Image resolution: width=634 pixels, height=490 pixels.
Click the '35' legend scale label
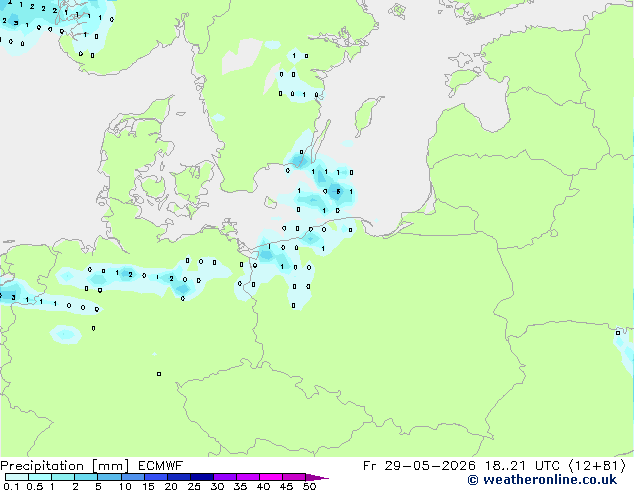[x=240, y=486]
